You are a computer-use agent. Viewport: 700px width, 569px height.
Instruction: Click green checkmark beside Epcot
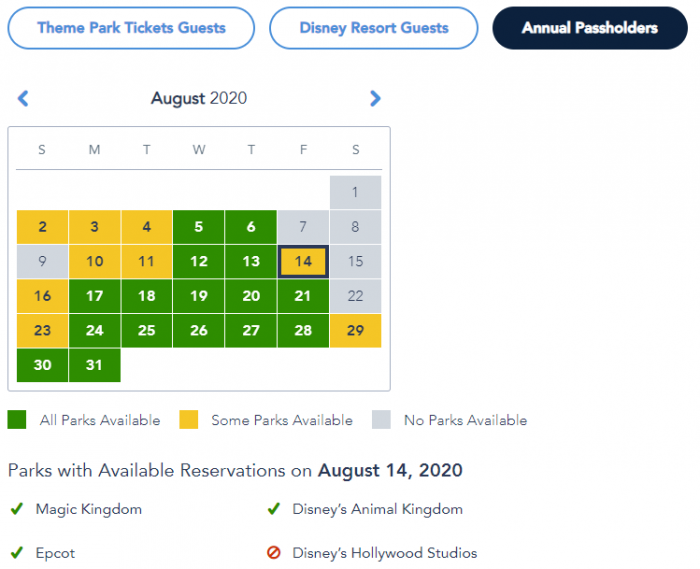[17, 553]
